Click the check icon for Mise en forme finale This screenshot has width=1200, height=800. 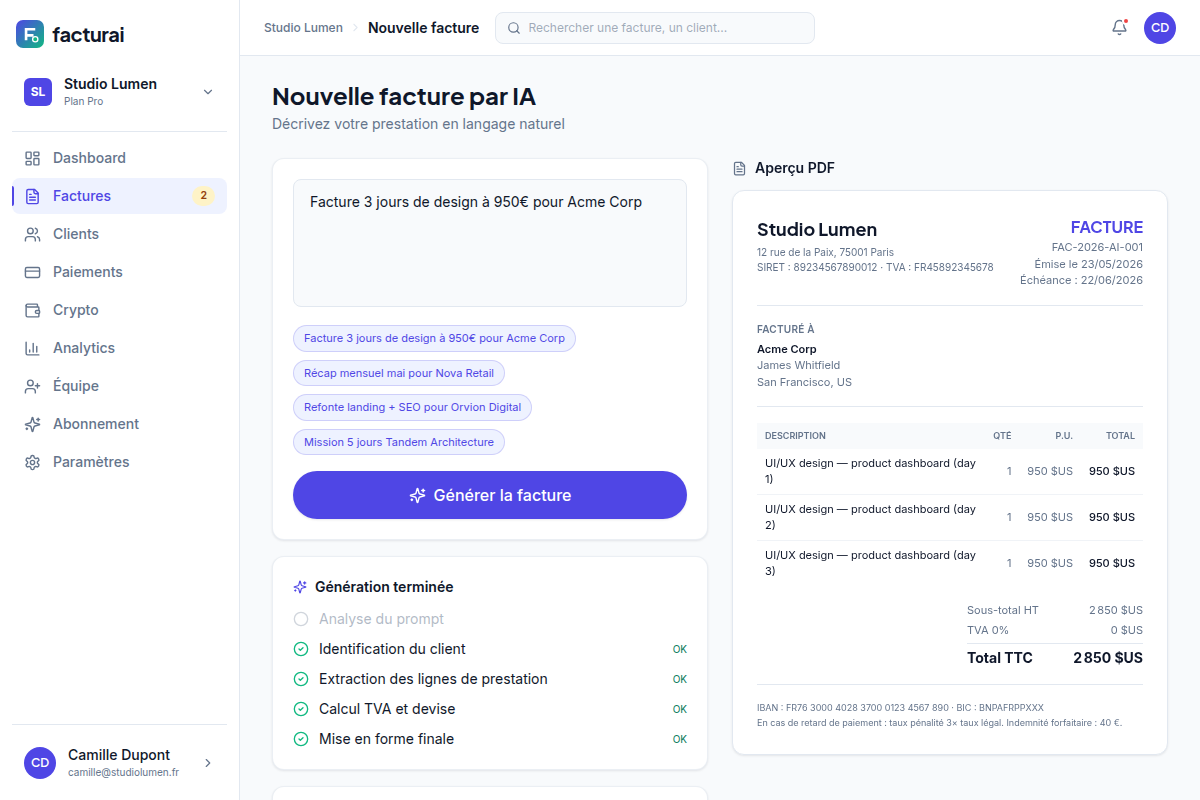click(x=301, y=739)
